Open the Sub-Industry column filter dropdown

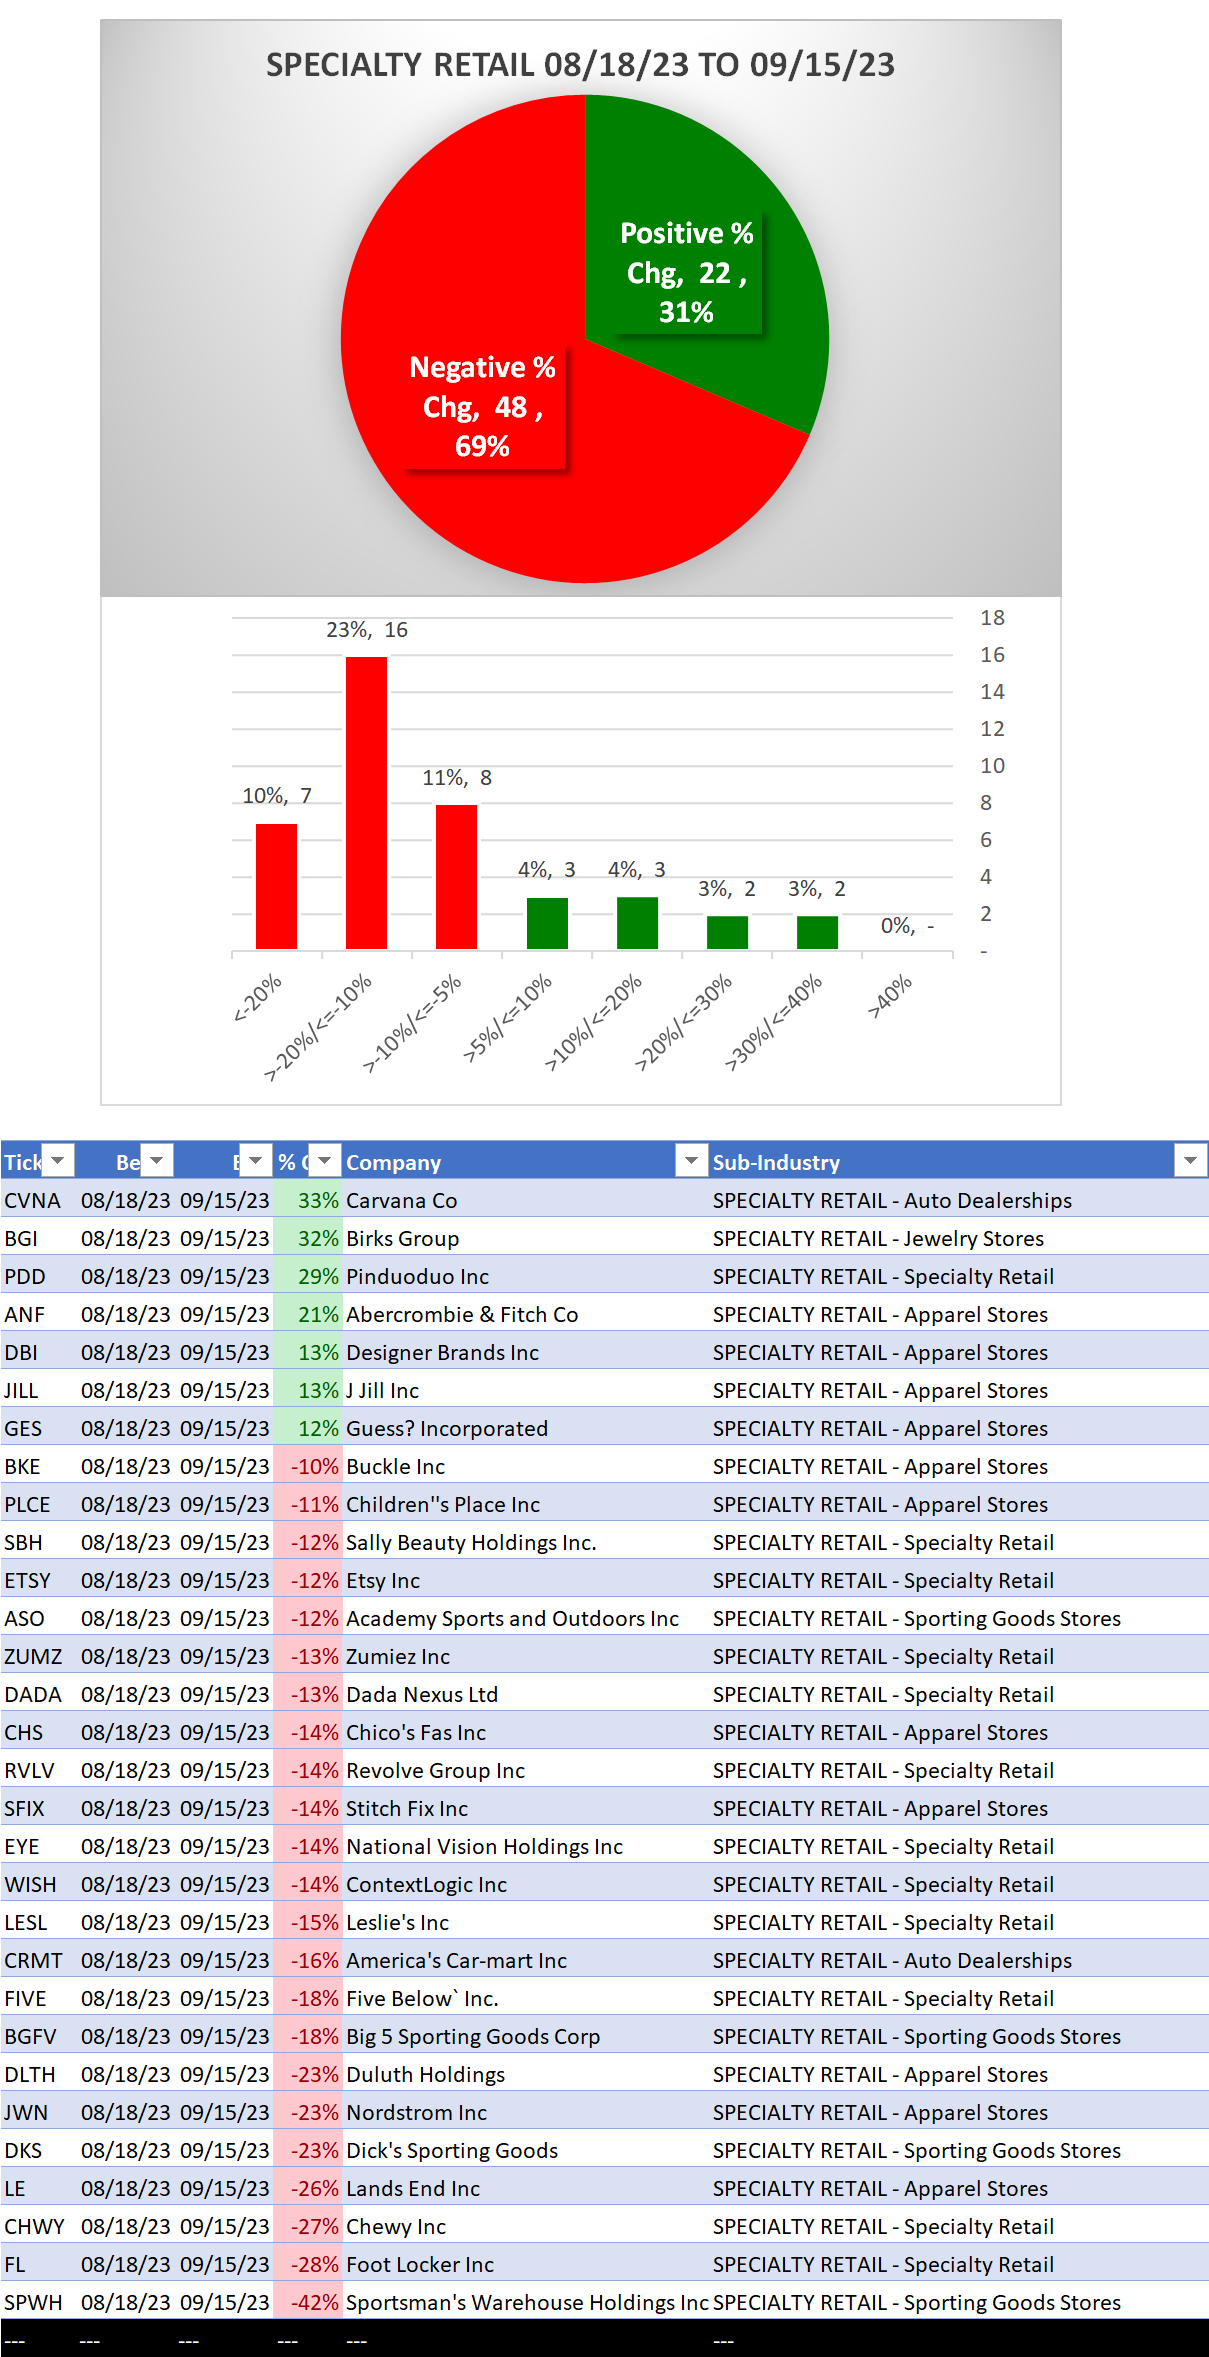(1190, 1160)
